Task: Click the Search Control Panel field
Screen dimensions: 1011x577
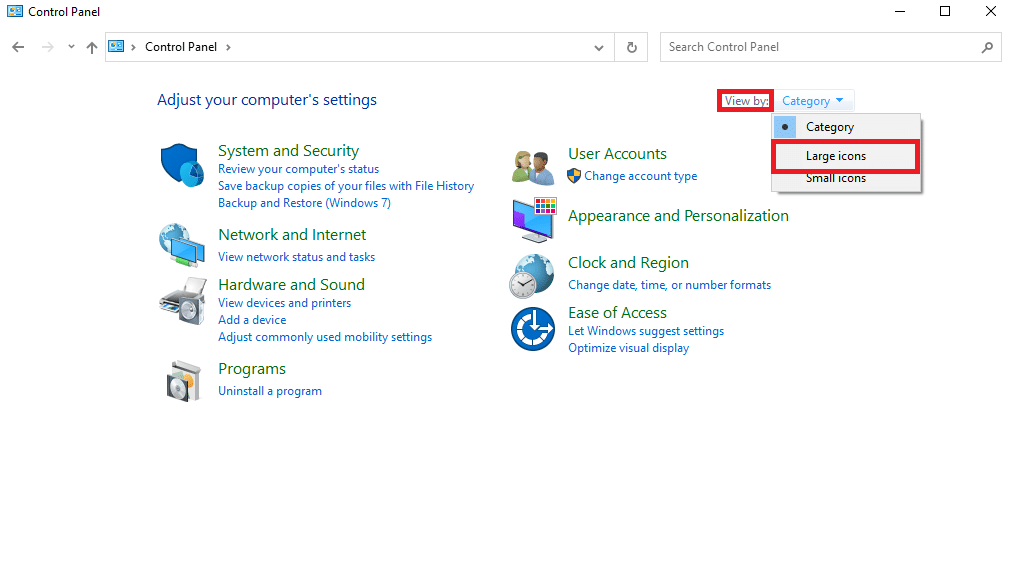Action: [820, 47]
